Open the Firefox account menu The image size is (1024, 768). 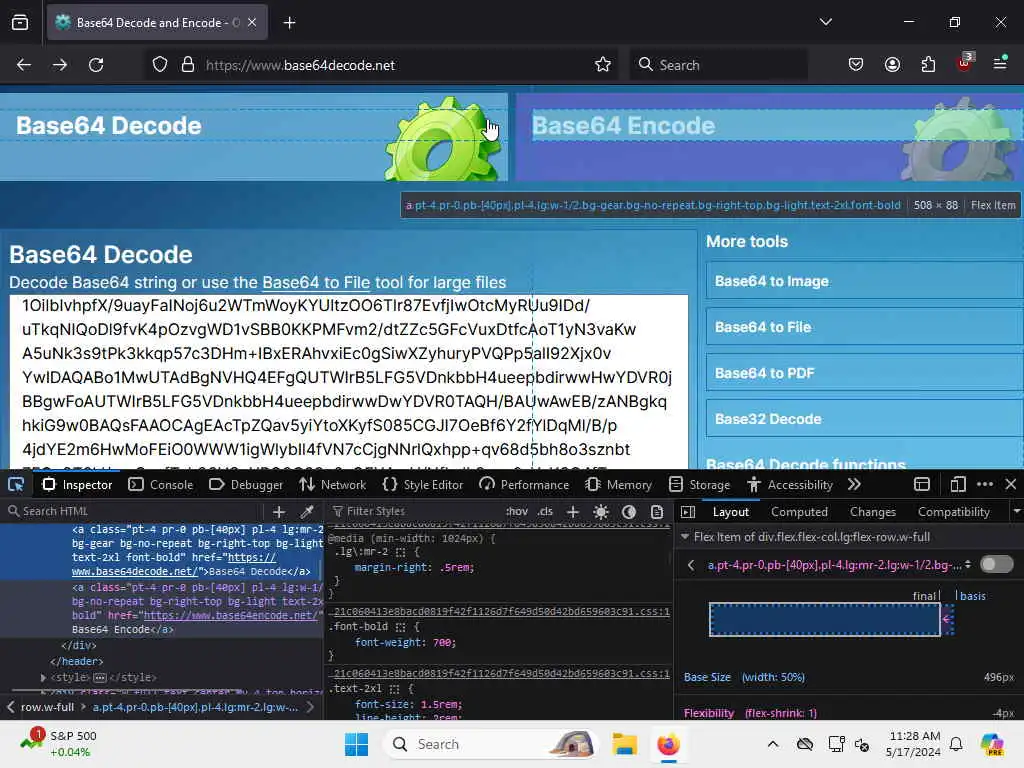click(892, 65)
